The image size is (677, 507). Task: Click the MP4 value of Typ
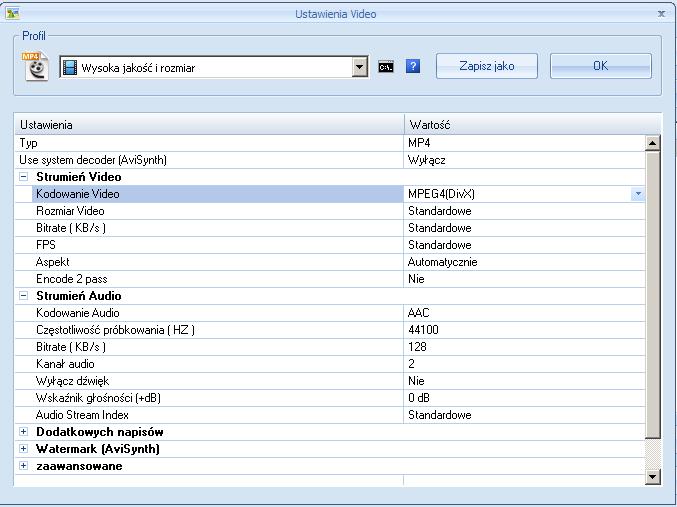[x=419, y=143]
